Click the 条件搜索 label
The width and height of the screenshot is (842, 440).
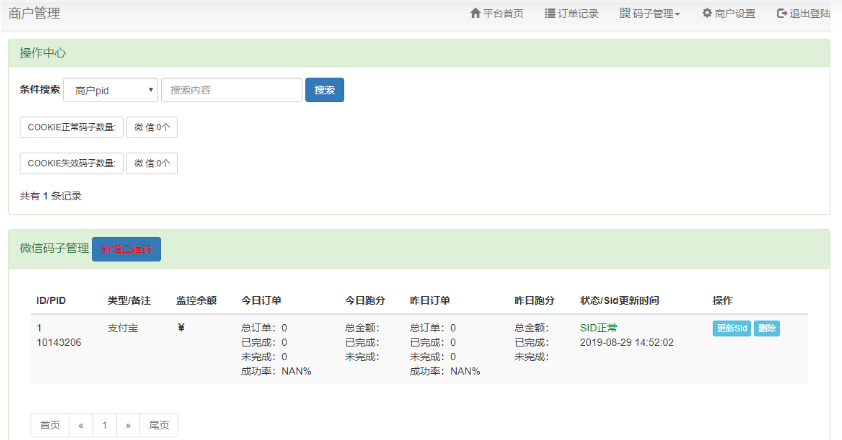click(40, 90)
